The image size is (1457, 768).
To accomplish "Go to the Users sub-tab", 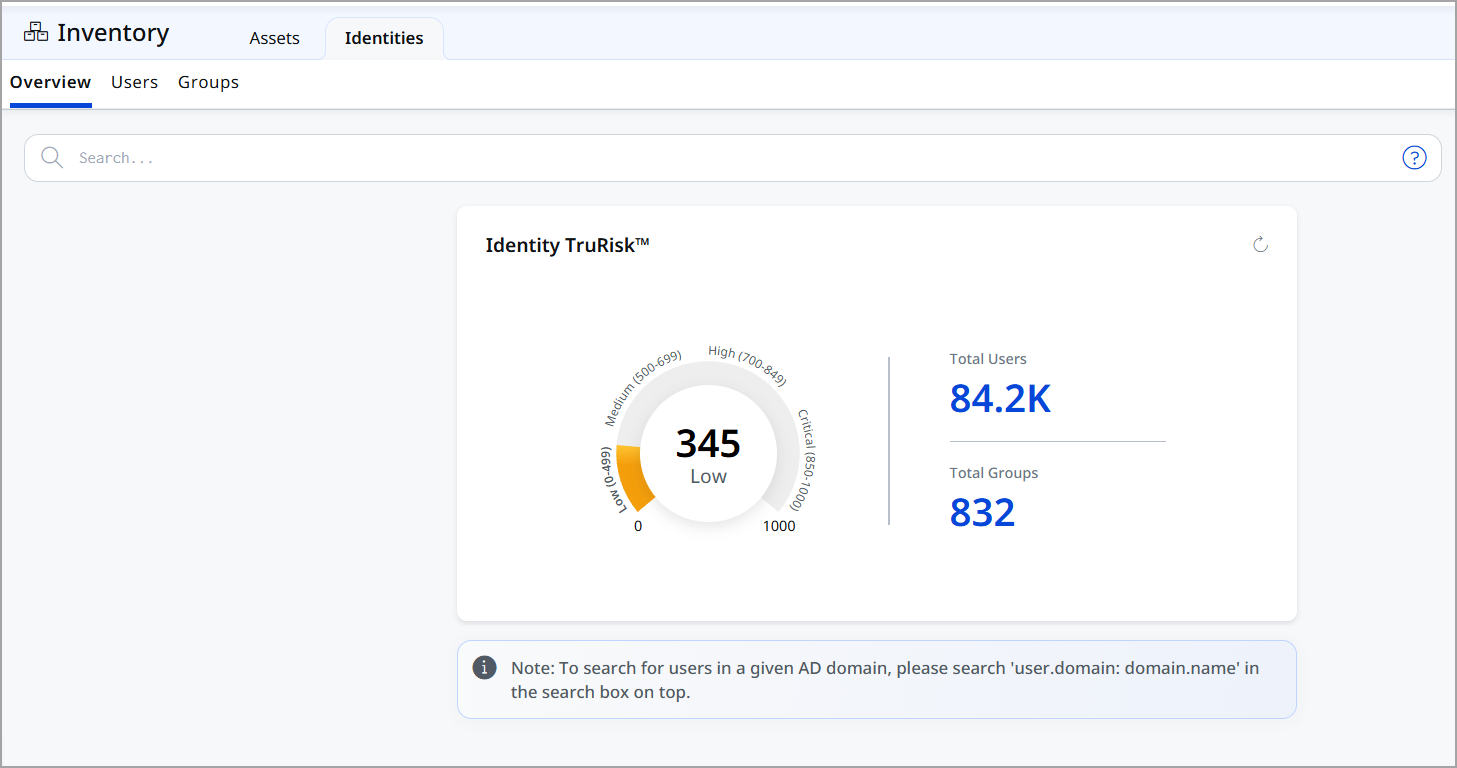I will [x=134, y=82].
